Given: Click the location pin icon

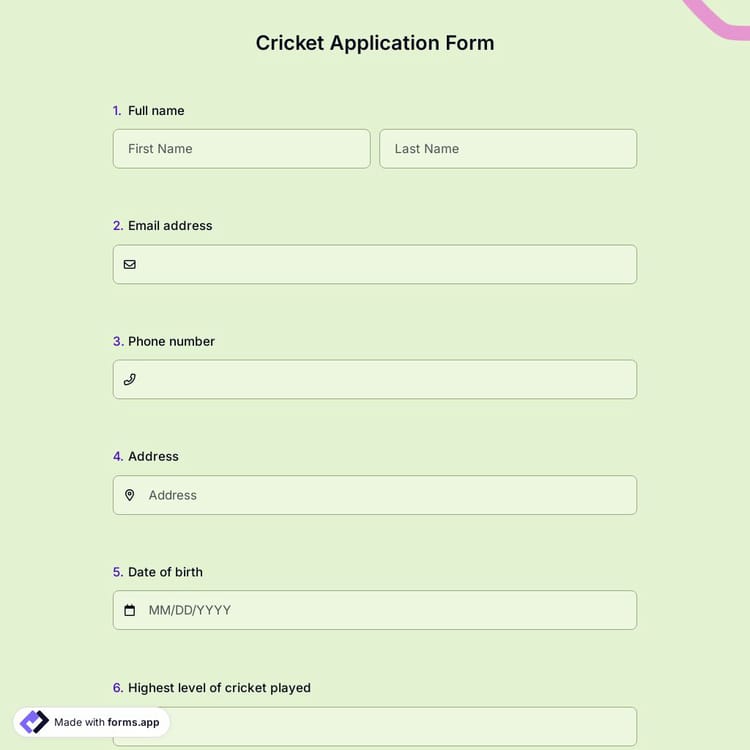Looking at the screenshot, I should 129,495.
